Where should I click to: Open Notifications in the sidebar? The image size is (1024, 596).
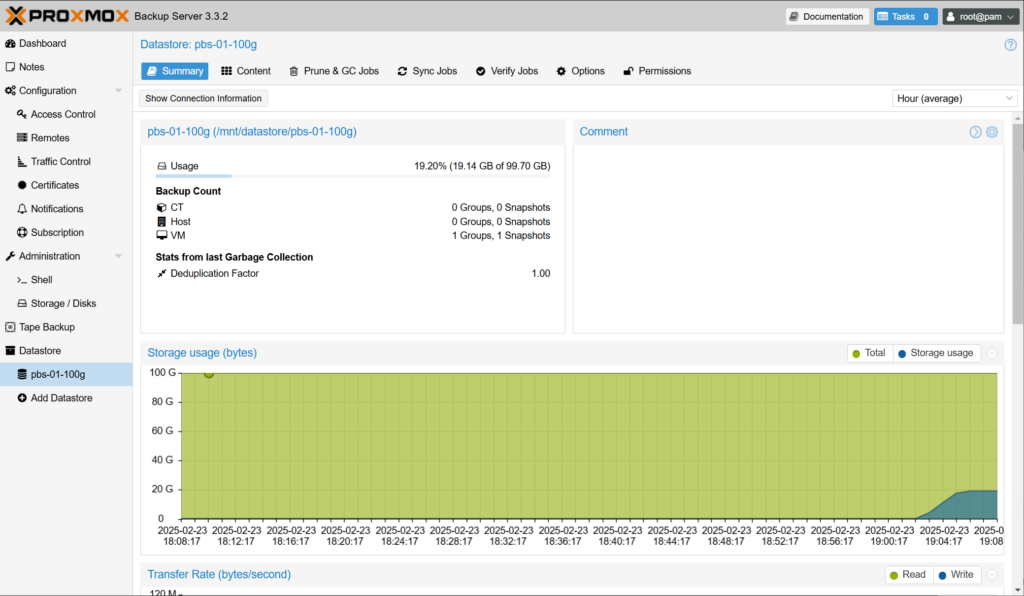pos(57,209)
